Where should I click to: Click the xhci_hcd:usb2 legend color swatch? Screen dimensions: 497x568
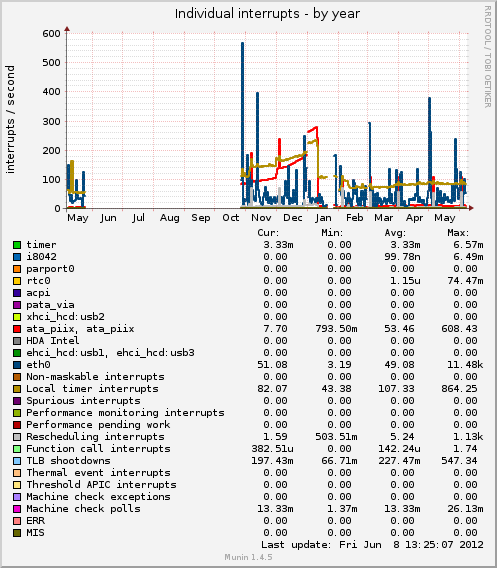click(17, 317)
